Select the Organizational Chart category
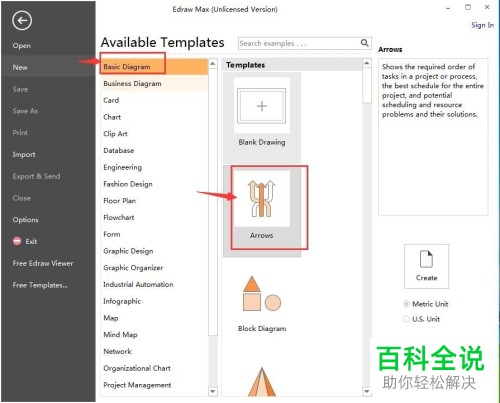Image resolution: width=500 pixels, height=403 pixels. pos(137,368)
